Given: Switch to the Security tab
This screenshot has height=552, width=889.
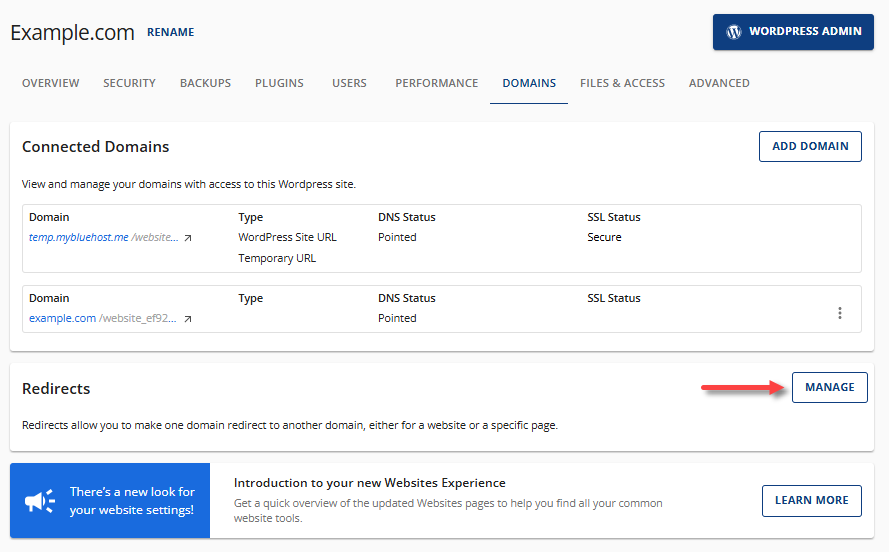Looking at the screenshot, I should pyautogui.click(x=129, y=83).
